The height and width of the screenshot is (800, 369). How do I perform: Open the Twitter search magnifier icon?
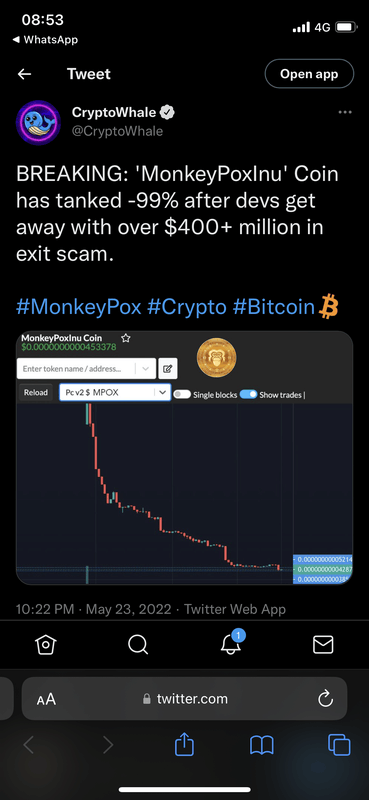pyautogui.click(x=138, y=644)
